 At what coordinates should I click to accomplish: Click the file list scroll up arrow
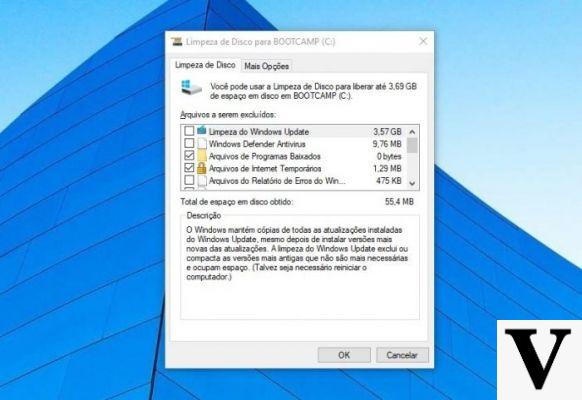coord(412,132)
